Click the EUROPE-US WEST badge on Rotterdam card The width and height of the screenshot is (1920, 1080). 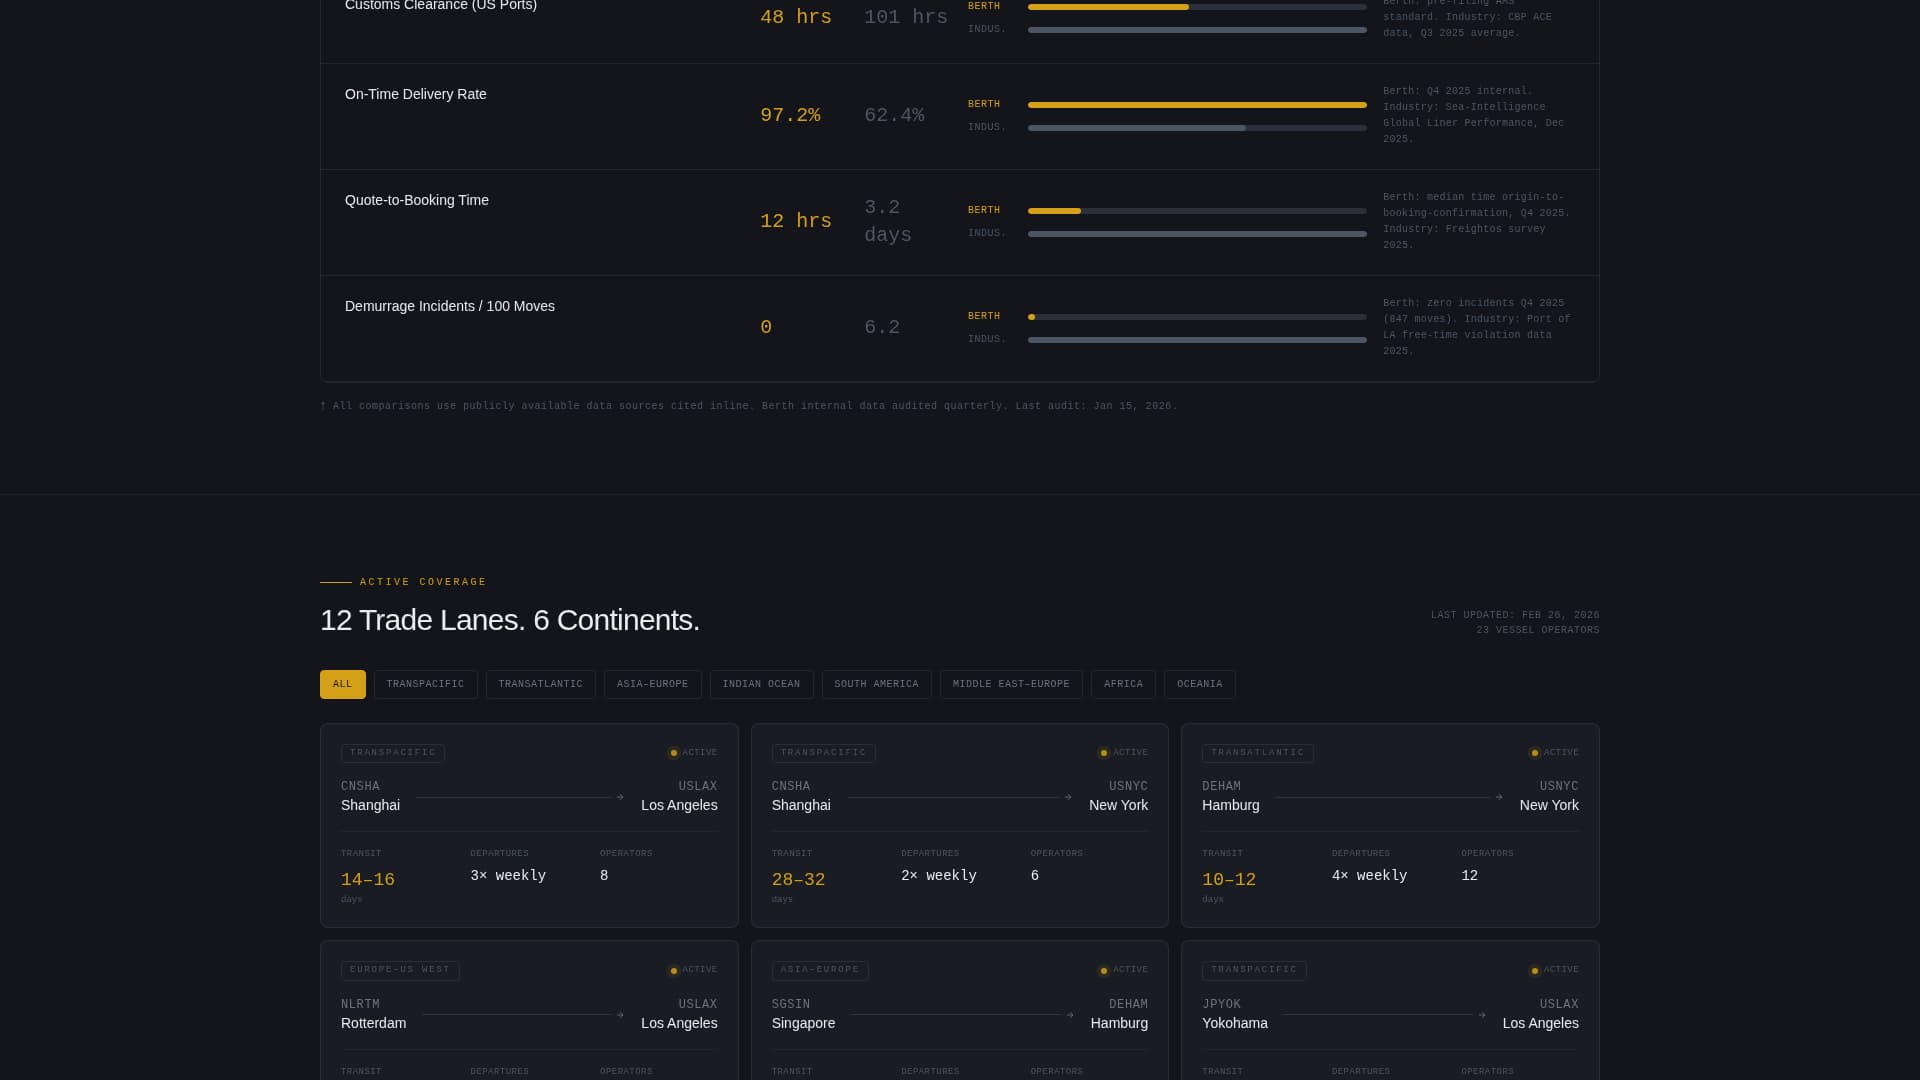pos(400,969)
